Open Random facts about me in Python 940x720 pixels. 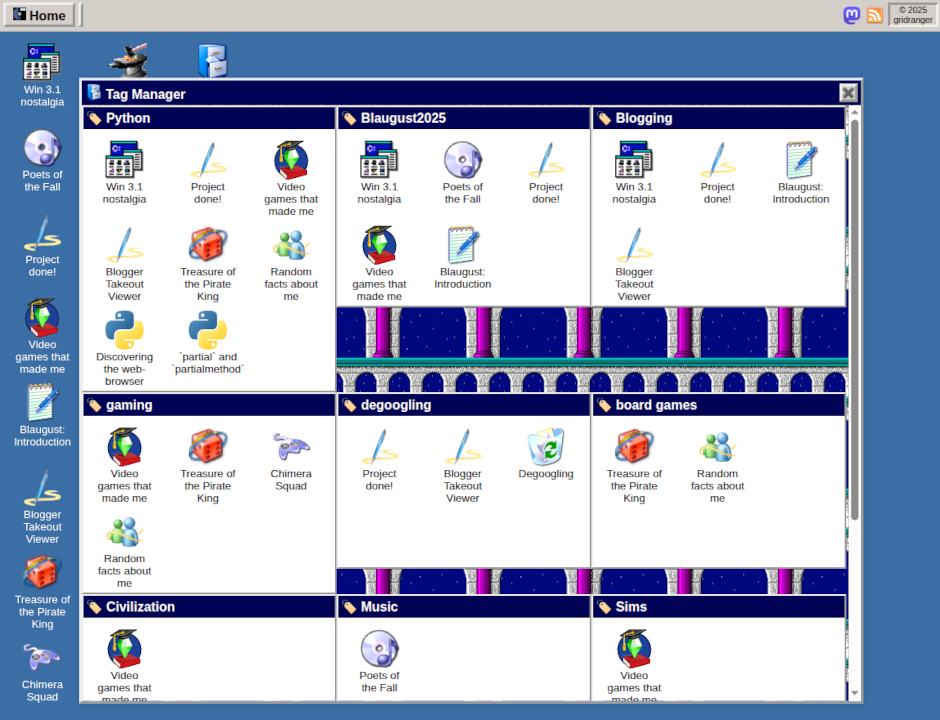coord(291,264)
